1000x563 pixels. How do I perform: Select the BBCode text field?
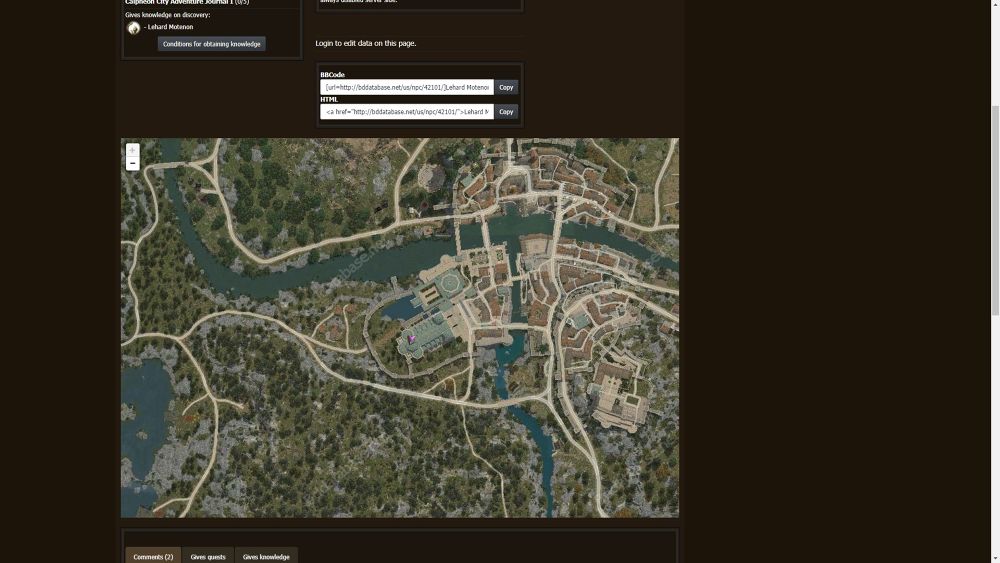pos(407,87)
